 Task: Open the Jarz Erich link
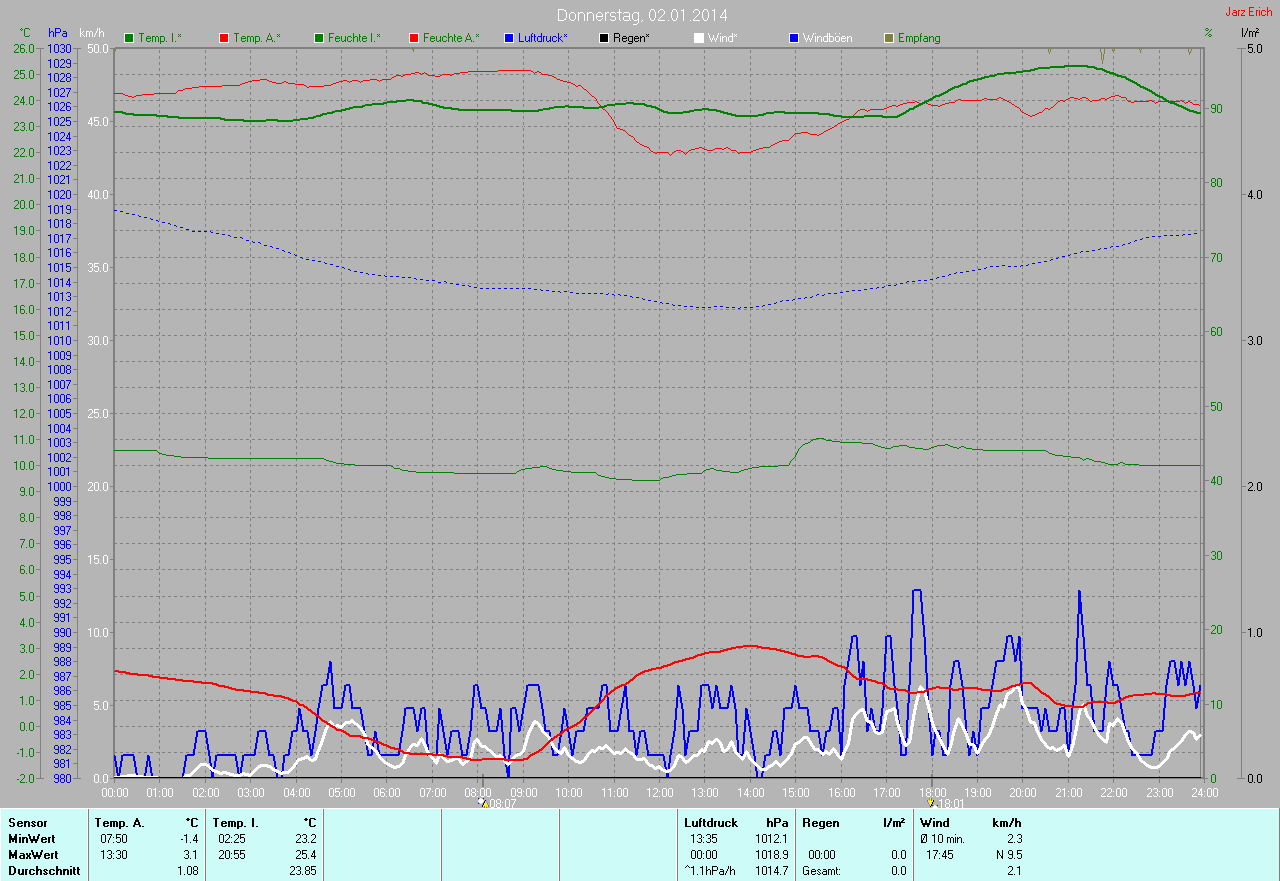click(1248, 12)
